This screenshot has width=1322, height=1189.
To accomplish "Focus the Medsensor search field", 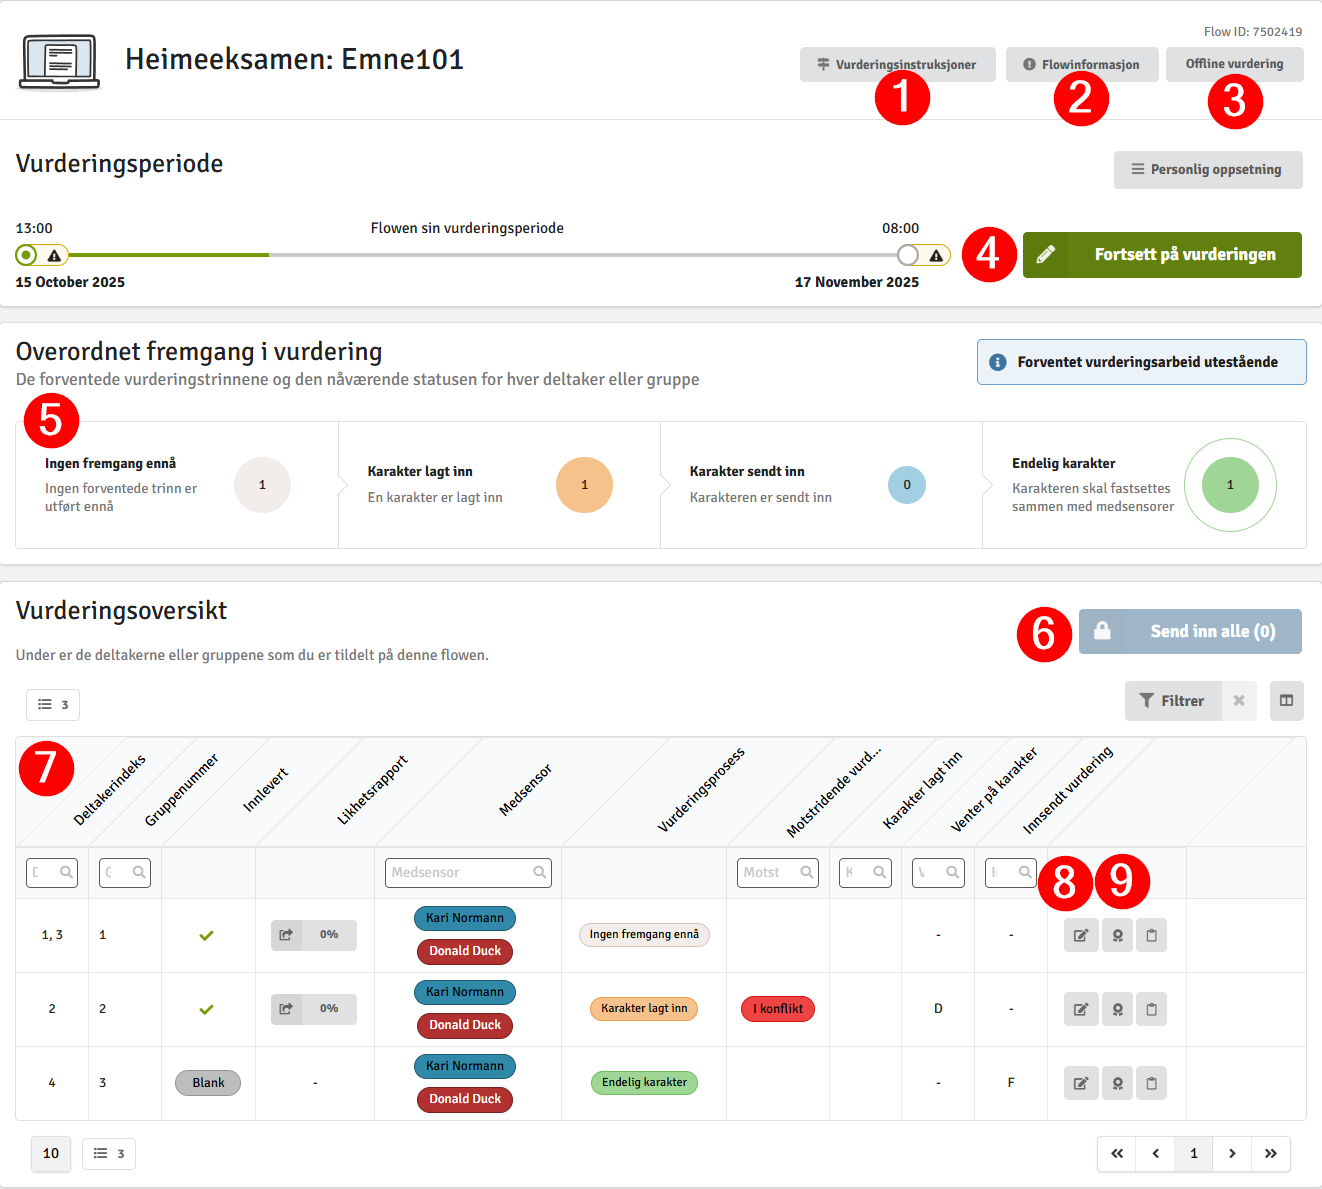I will (x=461, y=872).
